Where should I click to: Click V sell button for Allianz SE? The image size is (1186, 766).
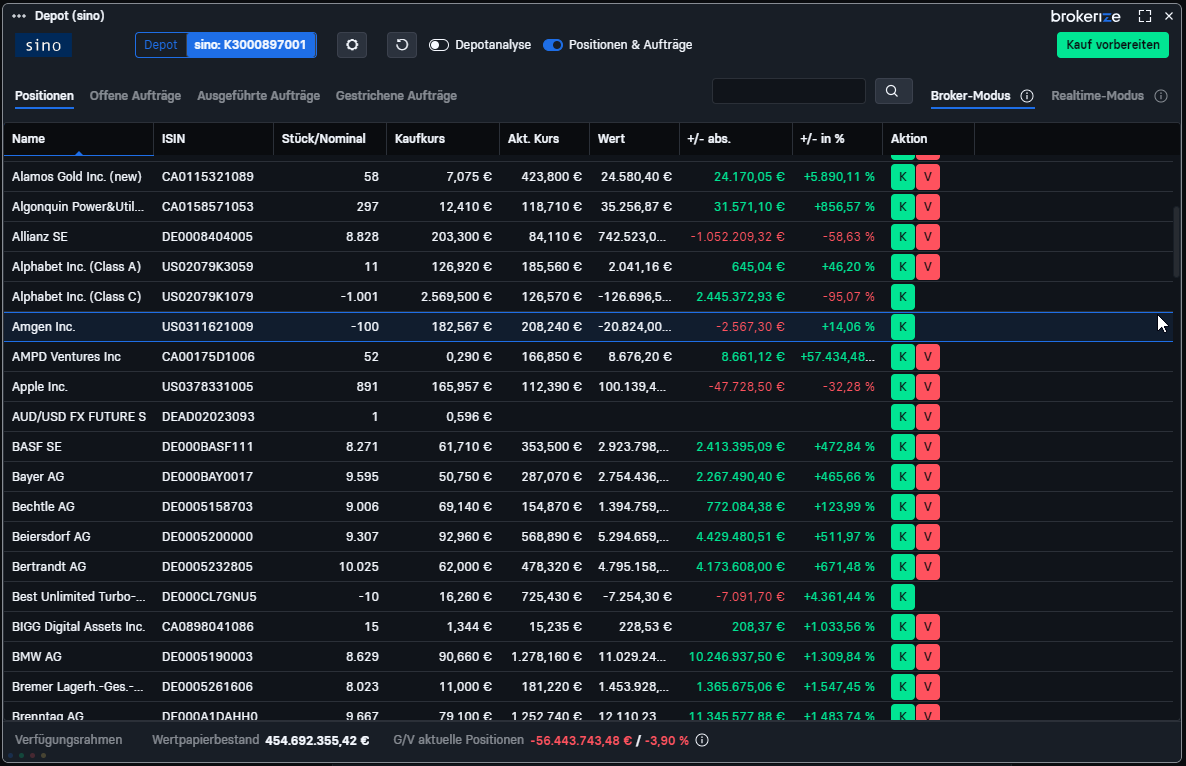(927, 237)
